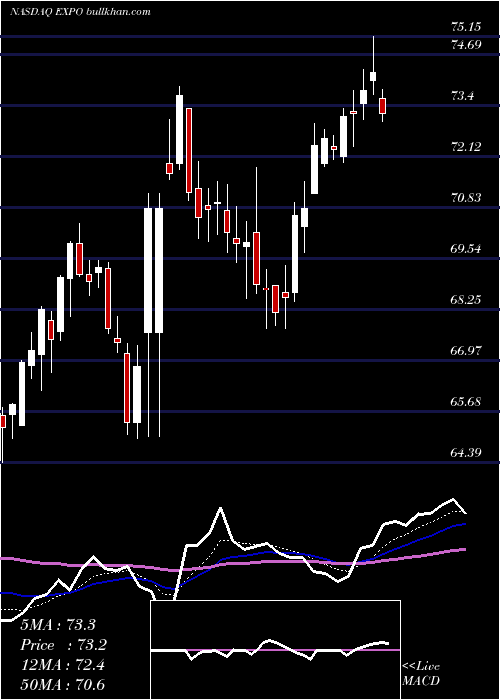Click the latest red candlestick at far right

tap(383, 106)
